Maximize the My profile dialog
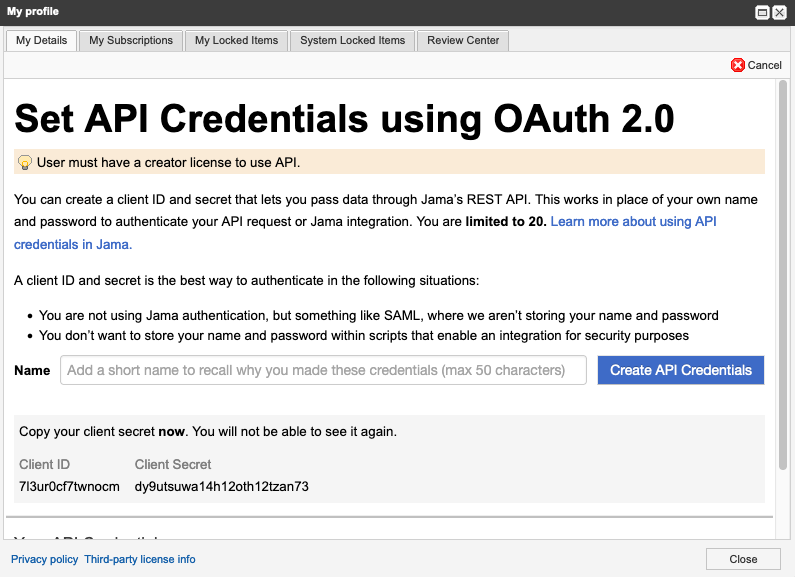 pos(762,12)
